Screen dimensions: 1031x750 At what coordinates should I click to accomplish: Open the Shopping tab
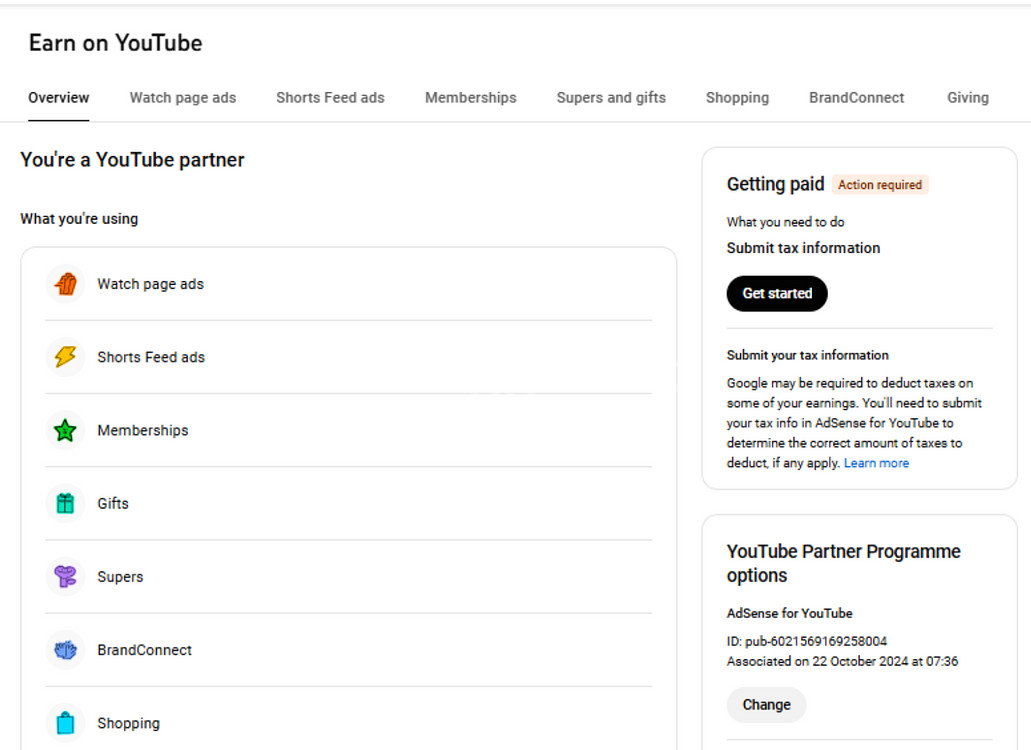click(x=737, y=98)
